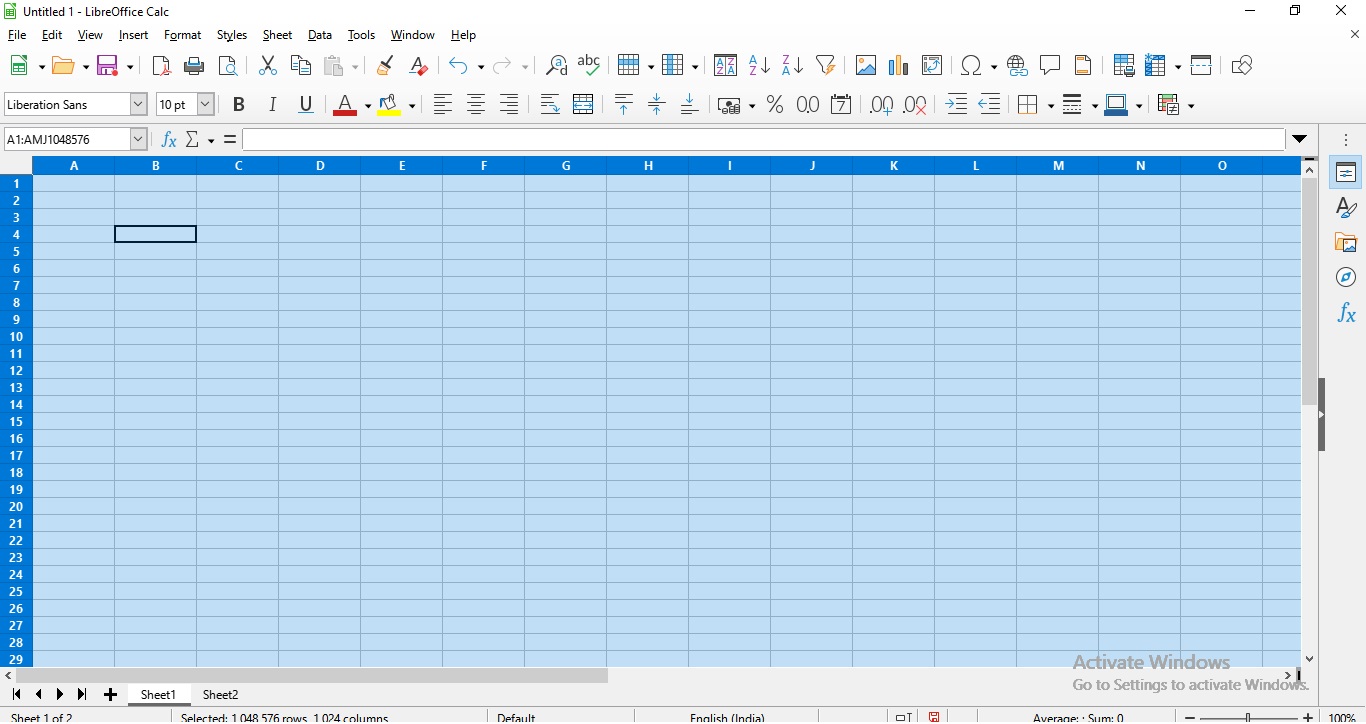Open the Data menu
The image size is (1366, 724).
pyautogui.click(x=319, y=34)
